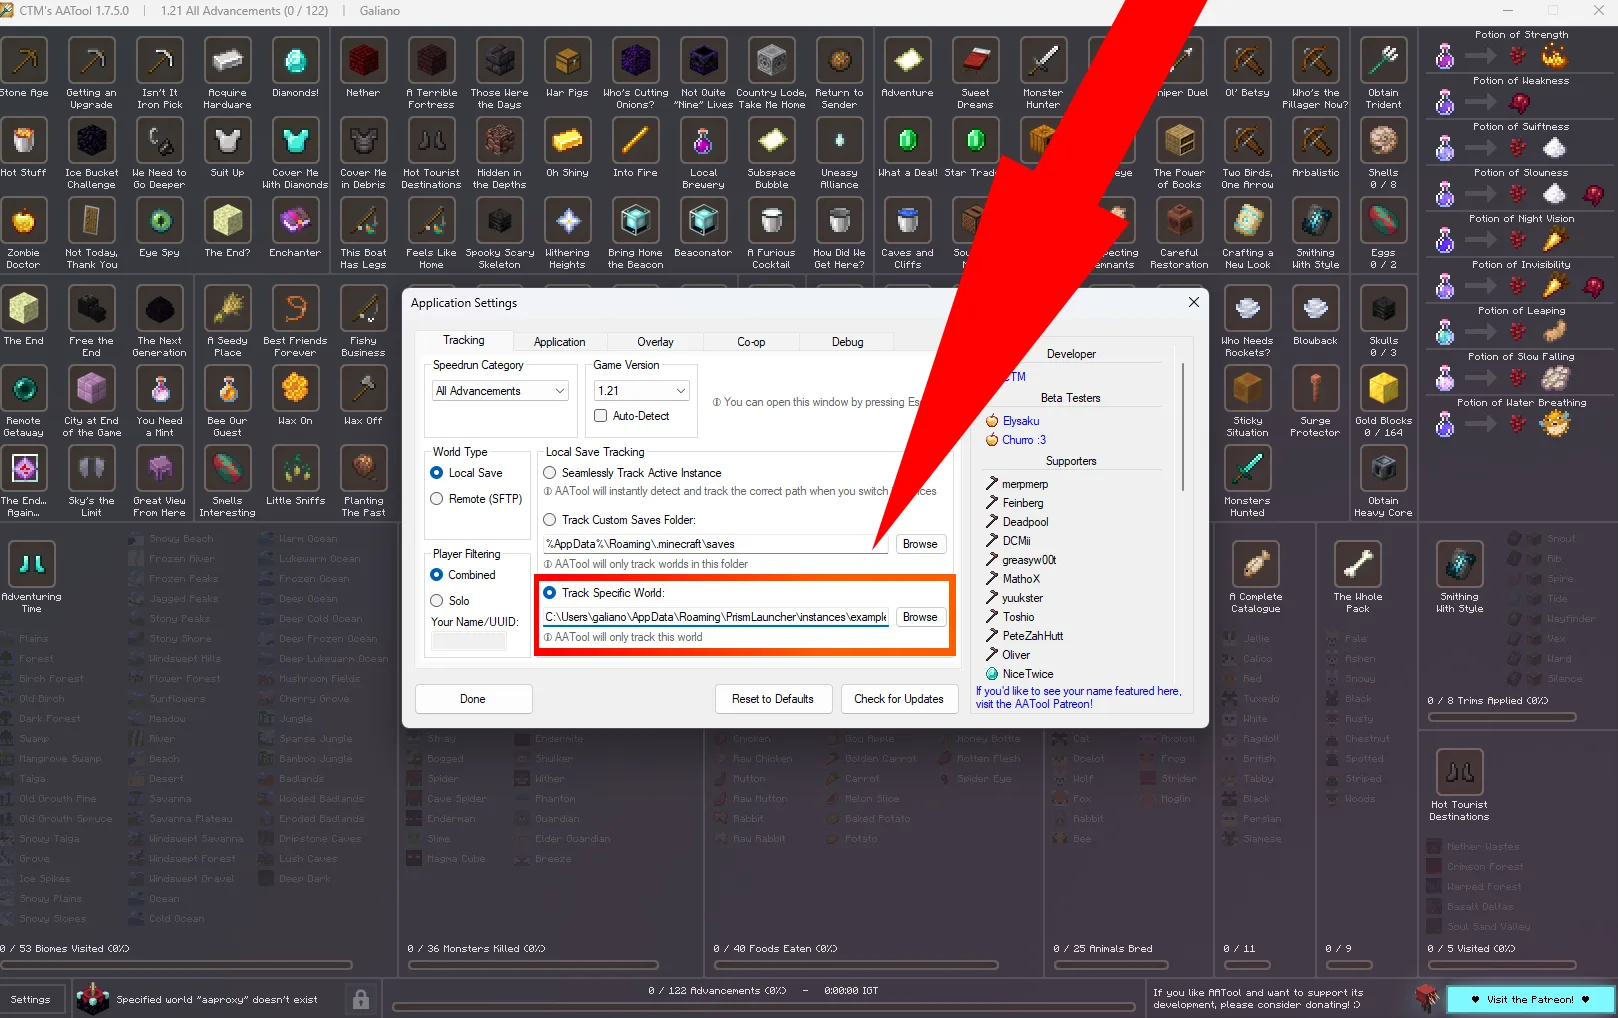Open the Speedrun Category dropdown

coord(501,391)
